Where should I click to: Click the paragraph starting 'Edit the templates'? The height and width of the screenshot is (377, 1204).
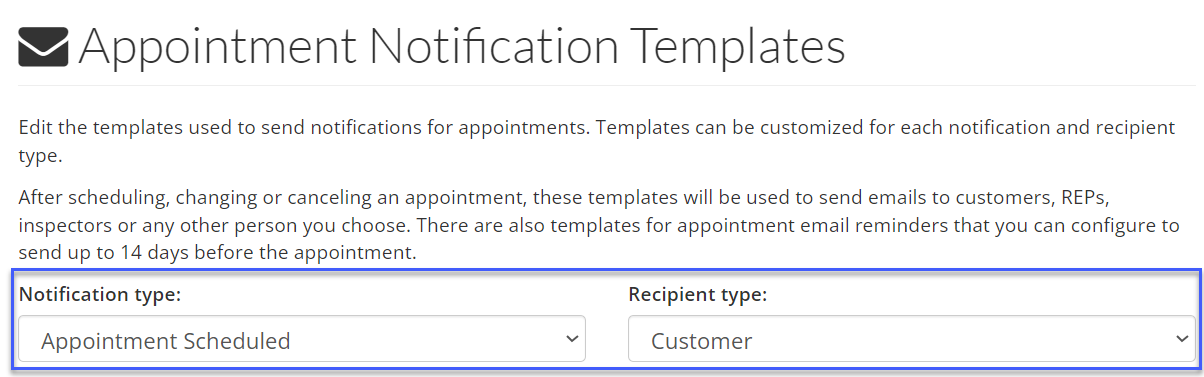[596, 142]
